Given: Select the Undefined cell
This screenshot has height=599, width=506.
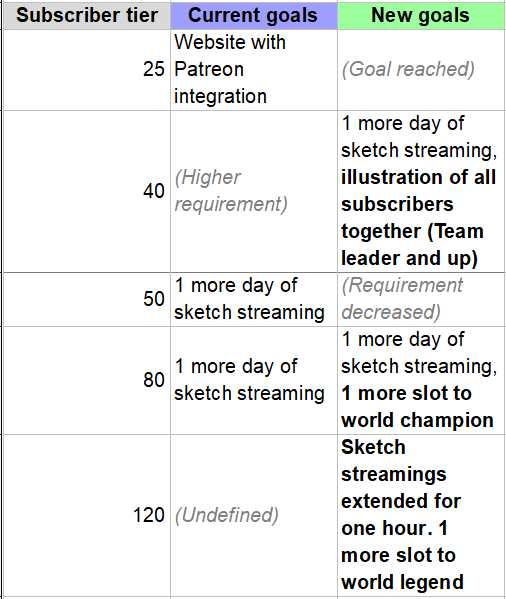Looking at the screenshot, I should [x=254, y=515].
